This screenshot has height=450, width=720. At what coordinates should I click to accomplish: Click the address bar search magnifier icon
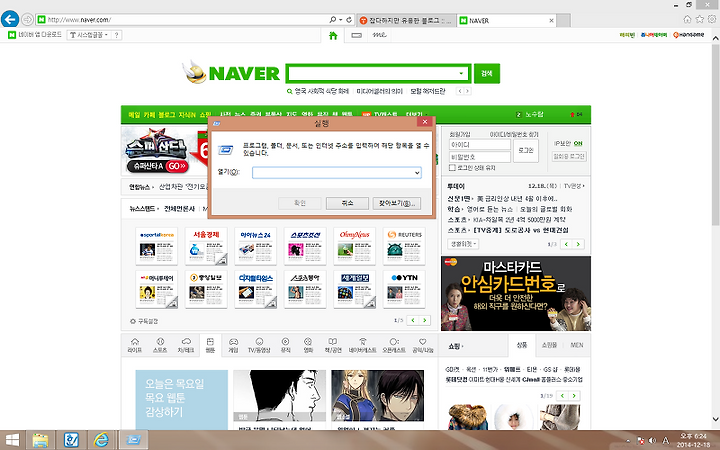tap(332, 20)
